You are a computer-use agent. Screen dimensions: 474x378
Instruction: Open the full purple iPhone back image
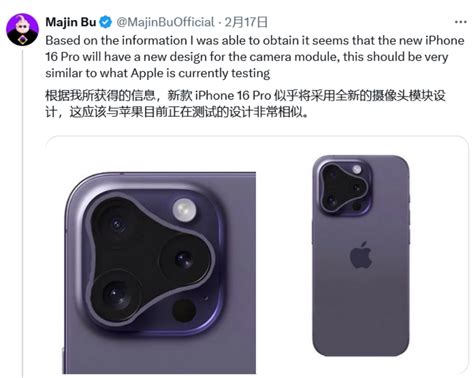(361, 255)
